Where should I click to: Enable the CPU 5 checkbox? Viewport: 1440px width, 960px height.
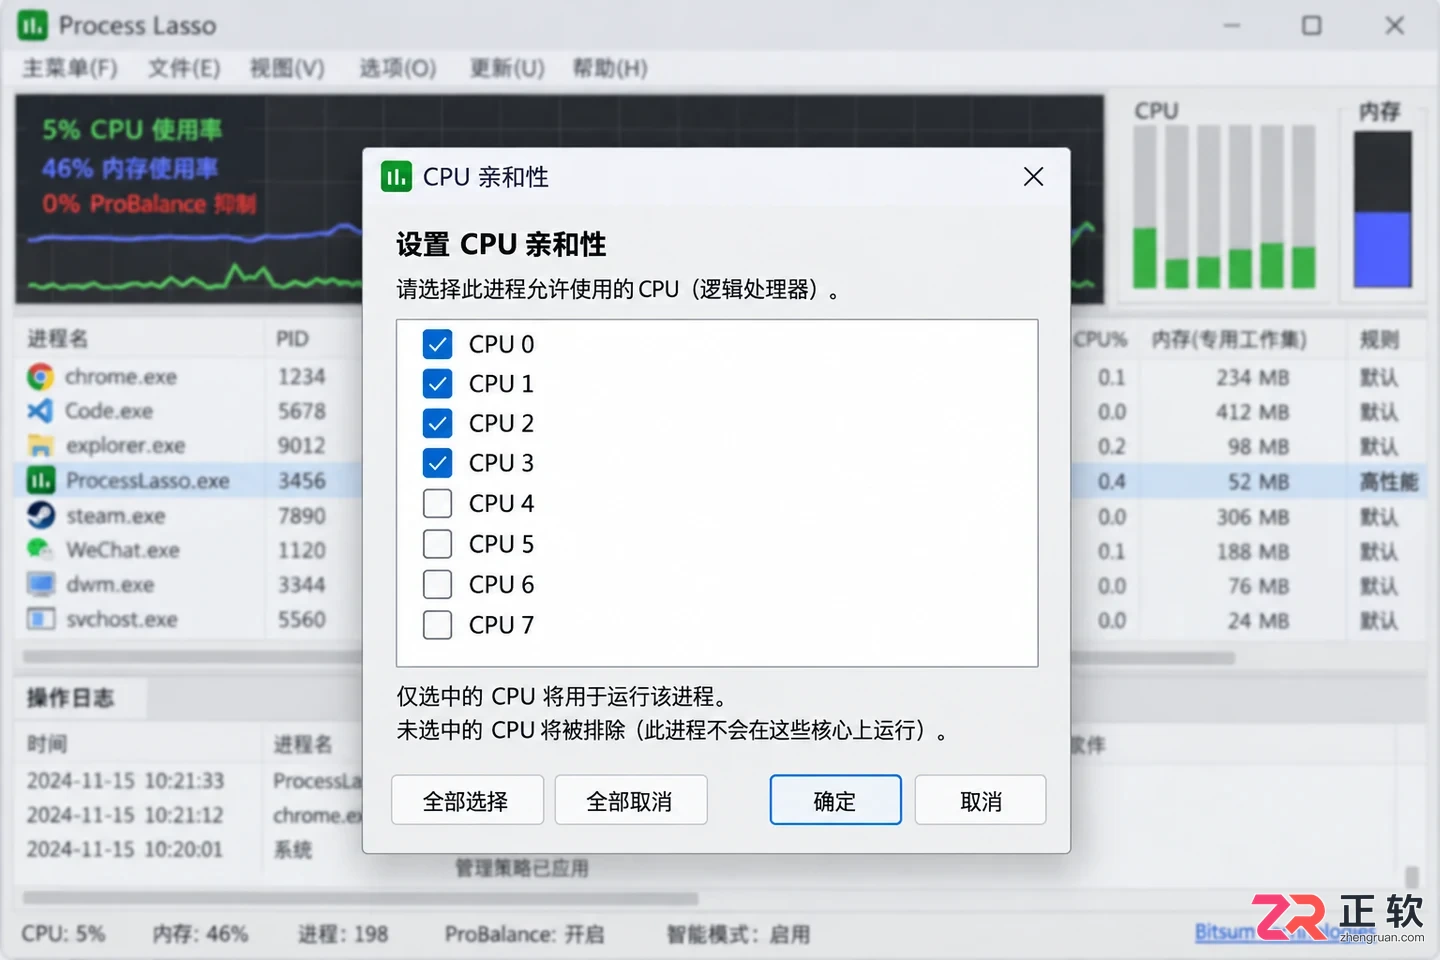438,544
